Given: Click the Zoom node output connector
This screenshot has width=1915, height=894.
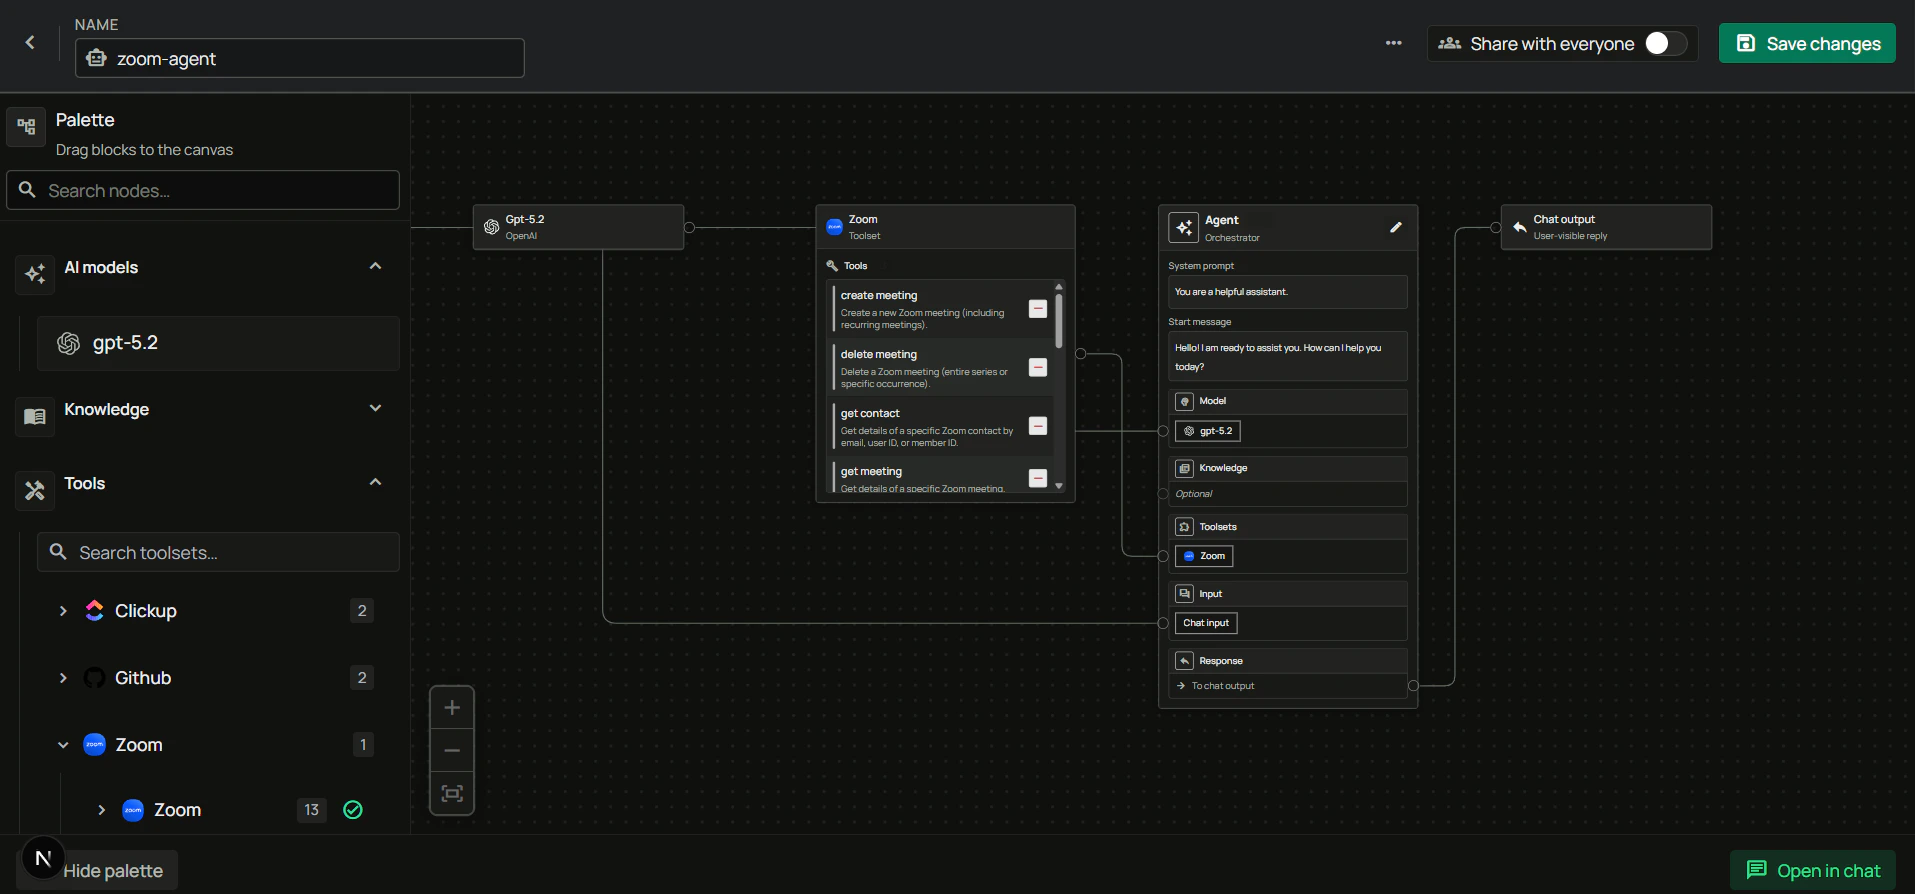Looking at the screenshot, I should (x=1080, y=354).
